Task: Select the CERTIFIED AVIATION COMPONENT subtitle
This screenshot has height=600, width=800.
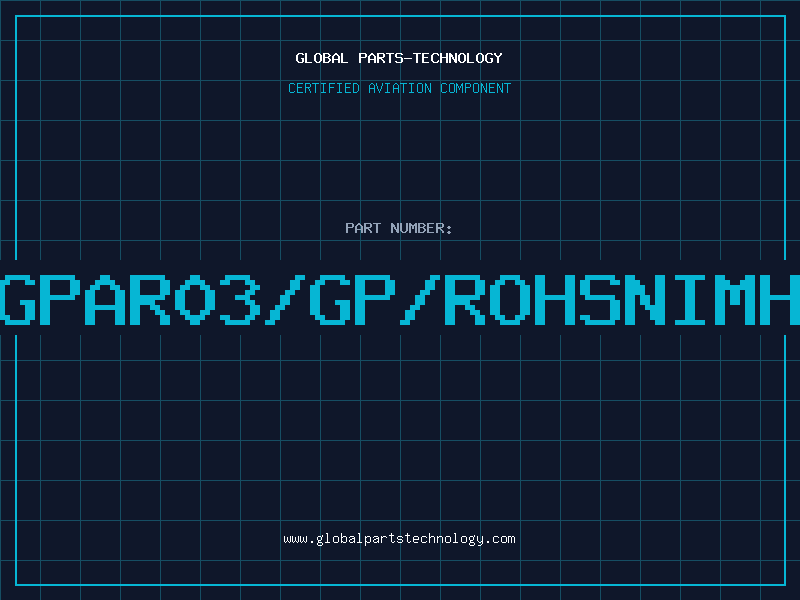Action: pos(399,88)
